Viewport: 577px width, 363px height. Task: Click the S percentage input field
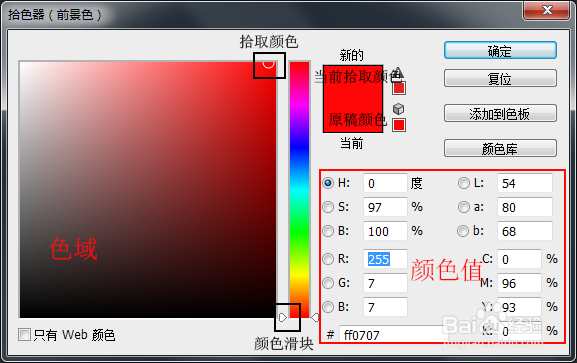click(385, 207)
